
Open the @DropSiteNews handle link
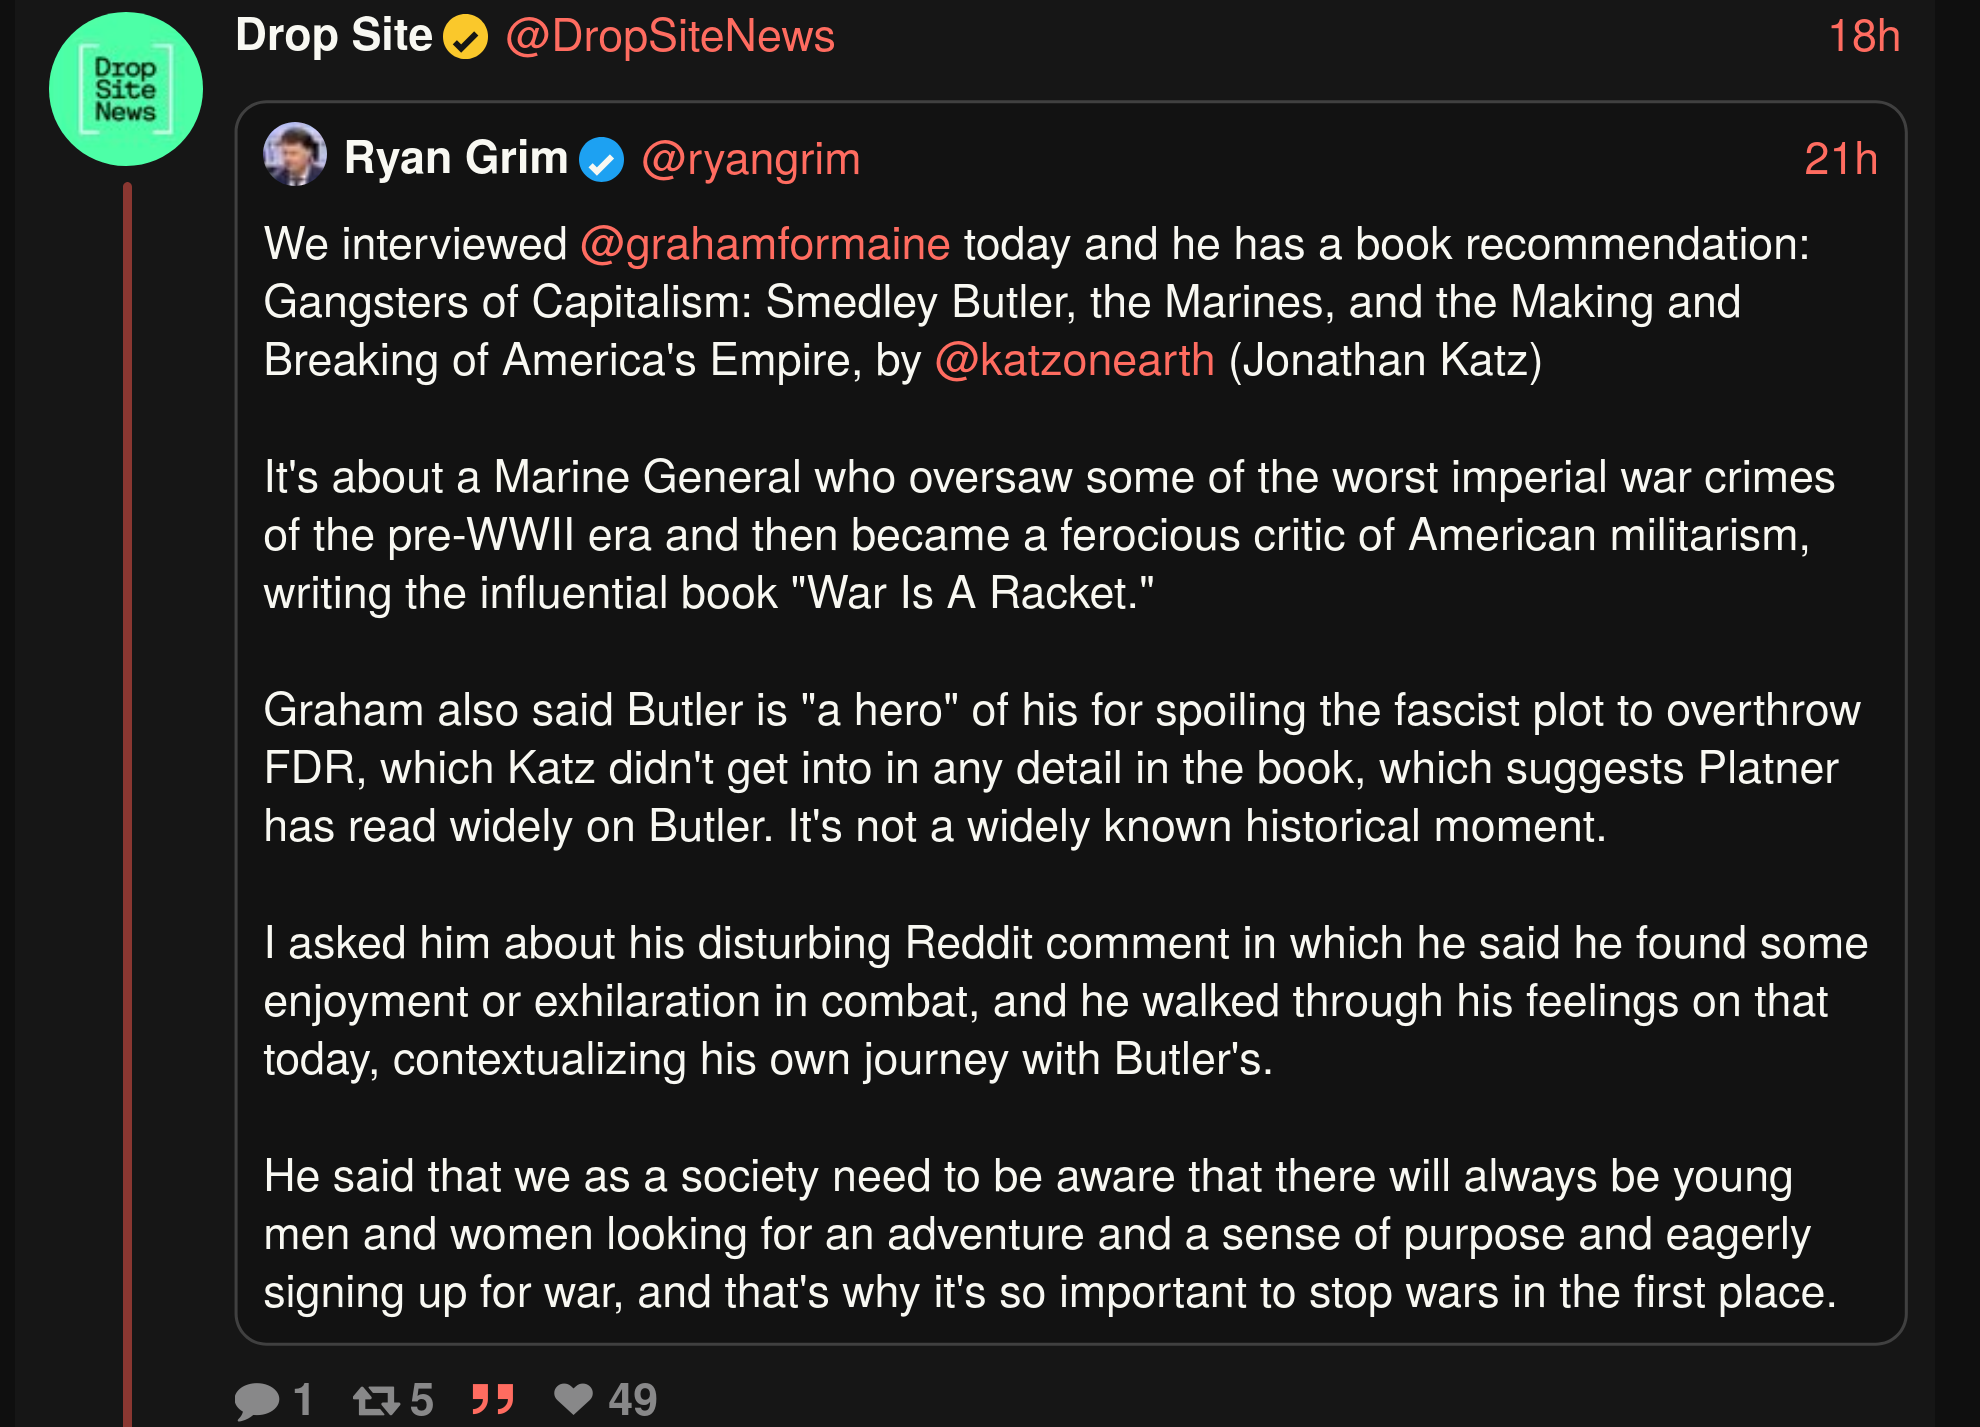coord(669,37)
